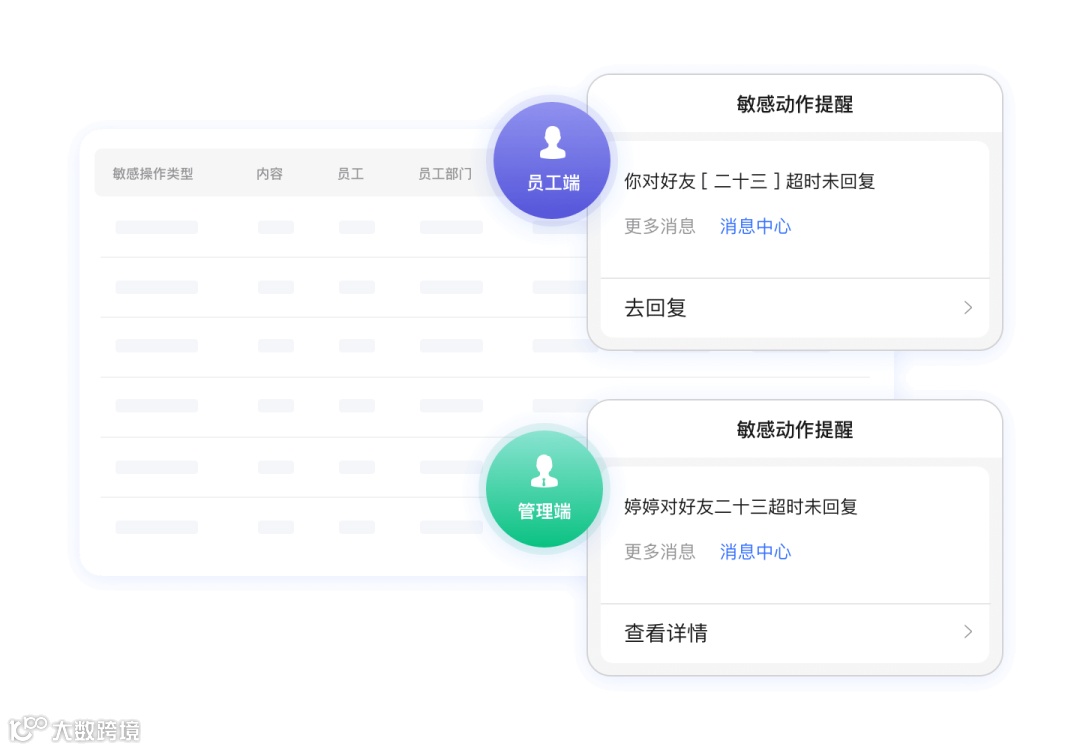Click 敏感动作提醒 title on the employee card
Viewport: 1080px width, 750px height.
[x=795, y=104]
